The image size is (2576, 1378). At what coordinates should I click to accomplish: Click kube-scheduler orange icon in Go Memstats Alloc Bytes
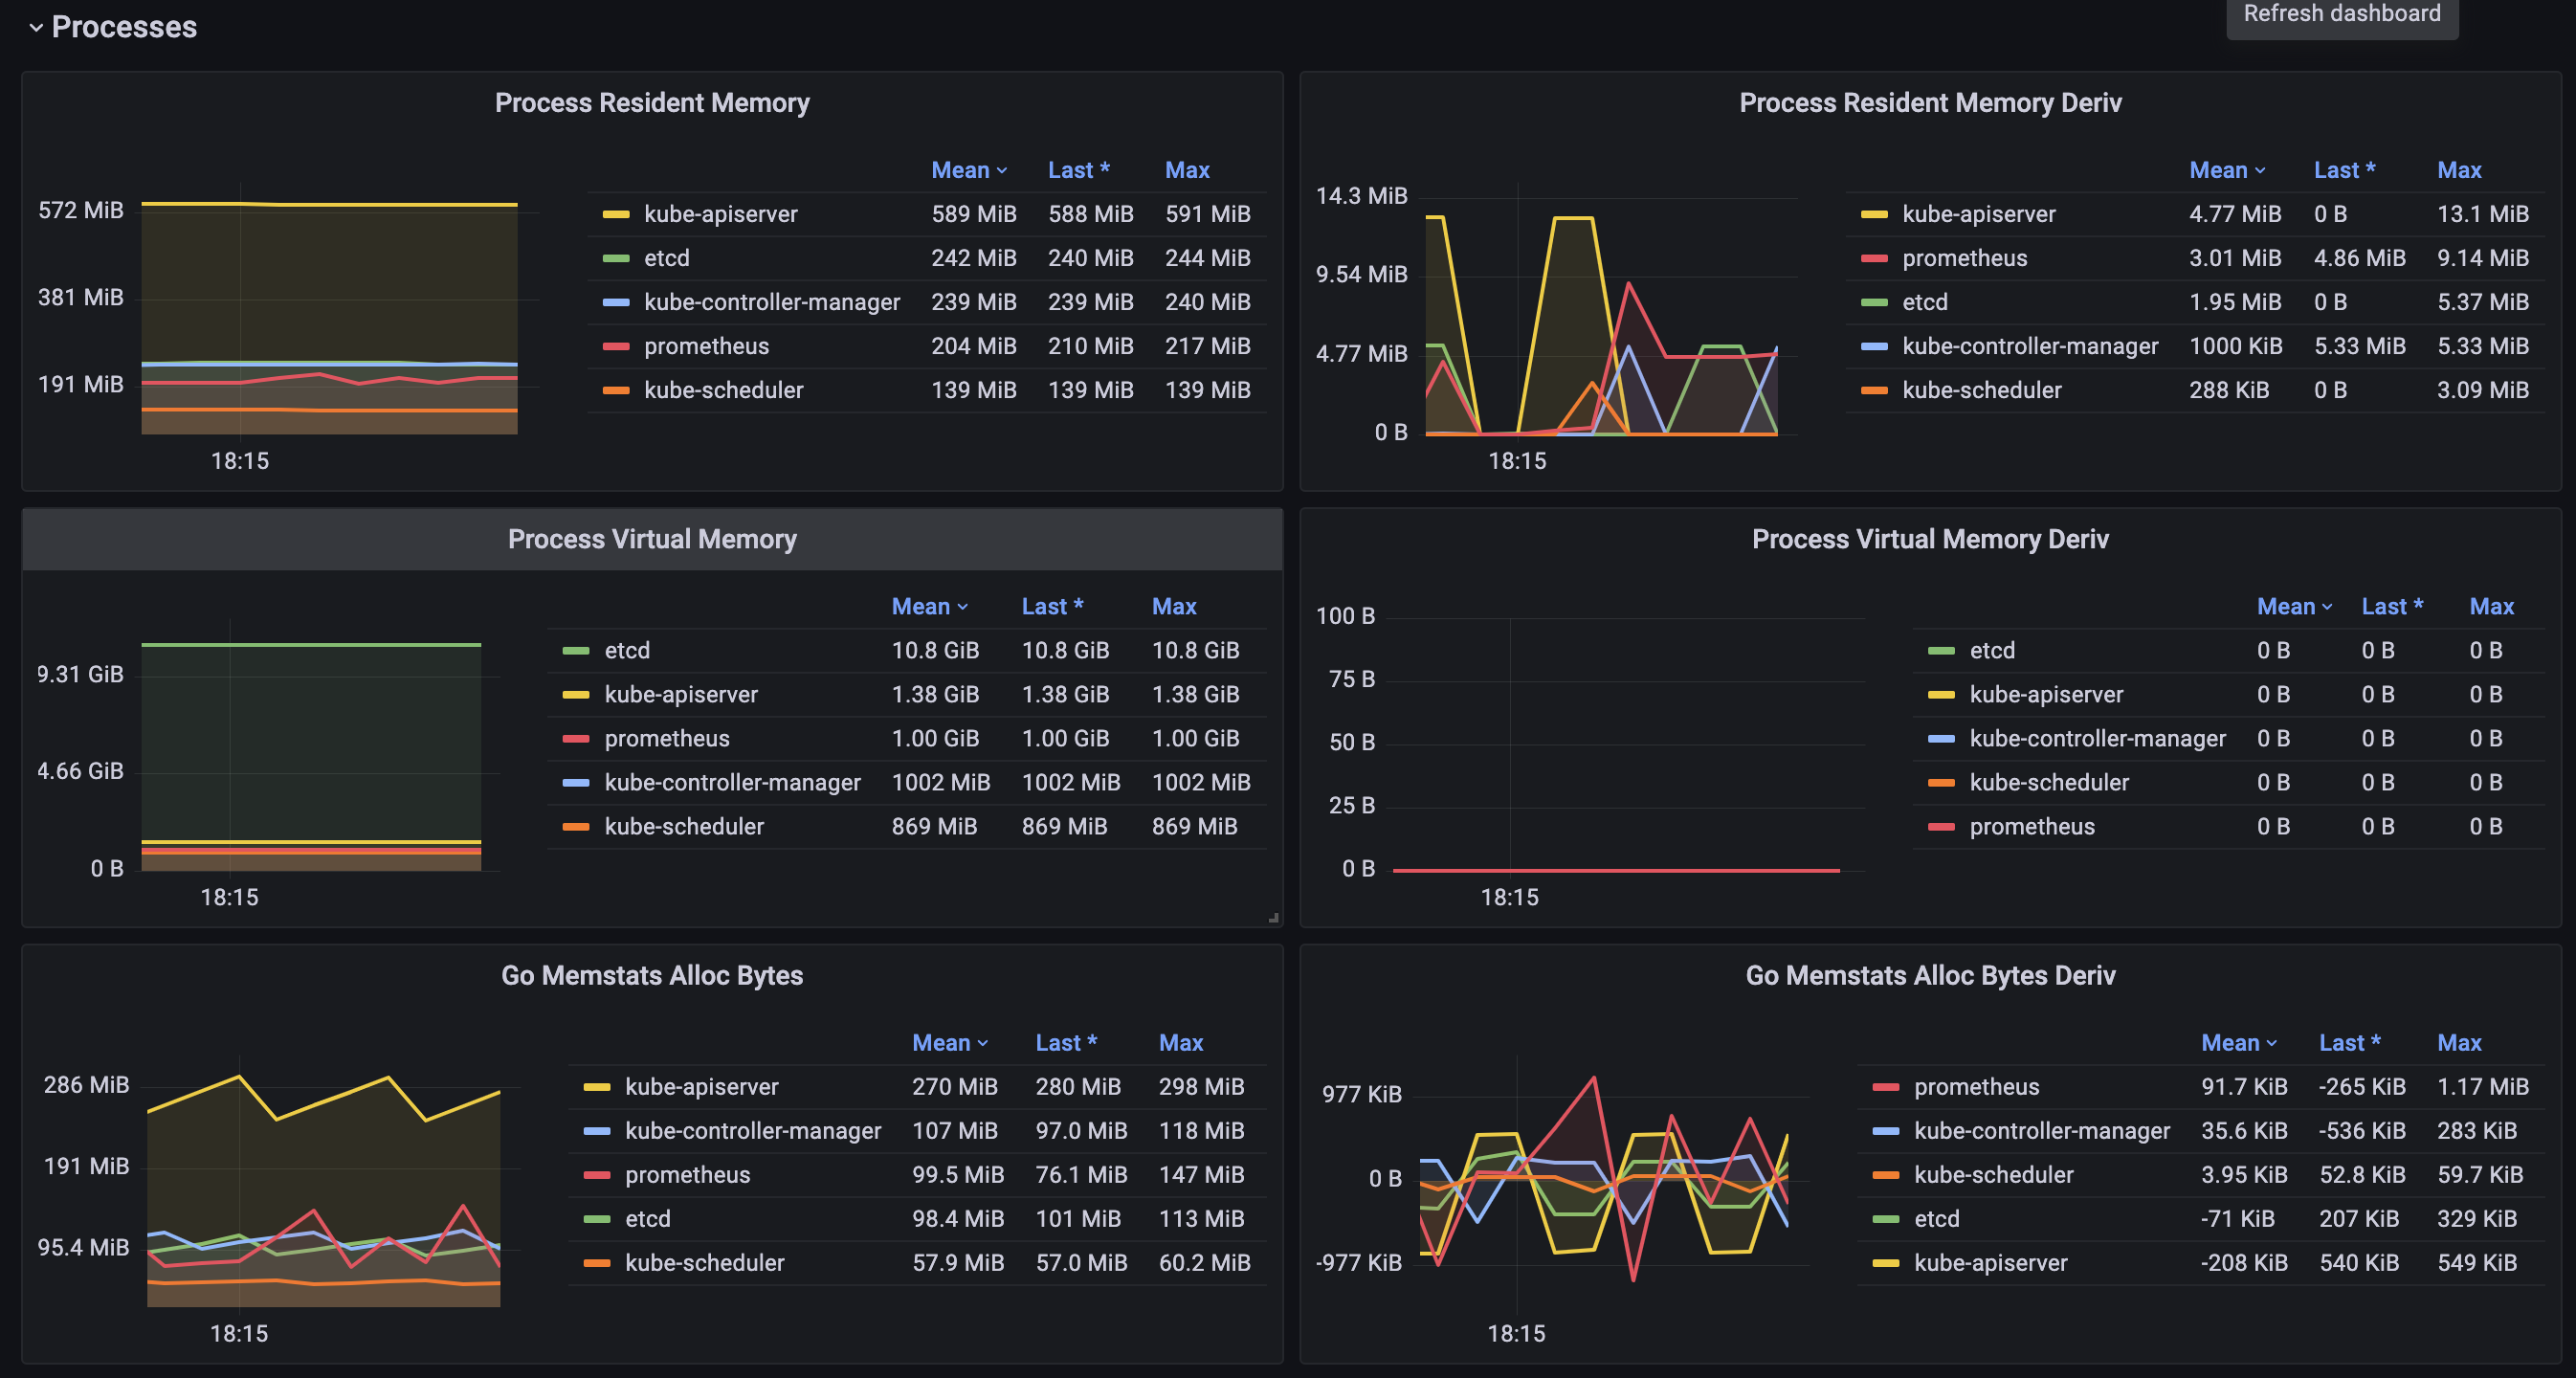click(597, 1262)
